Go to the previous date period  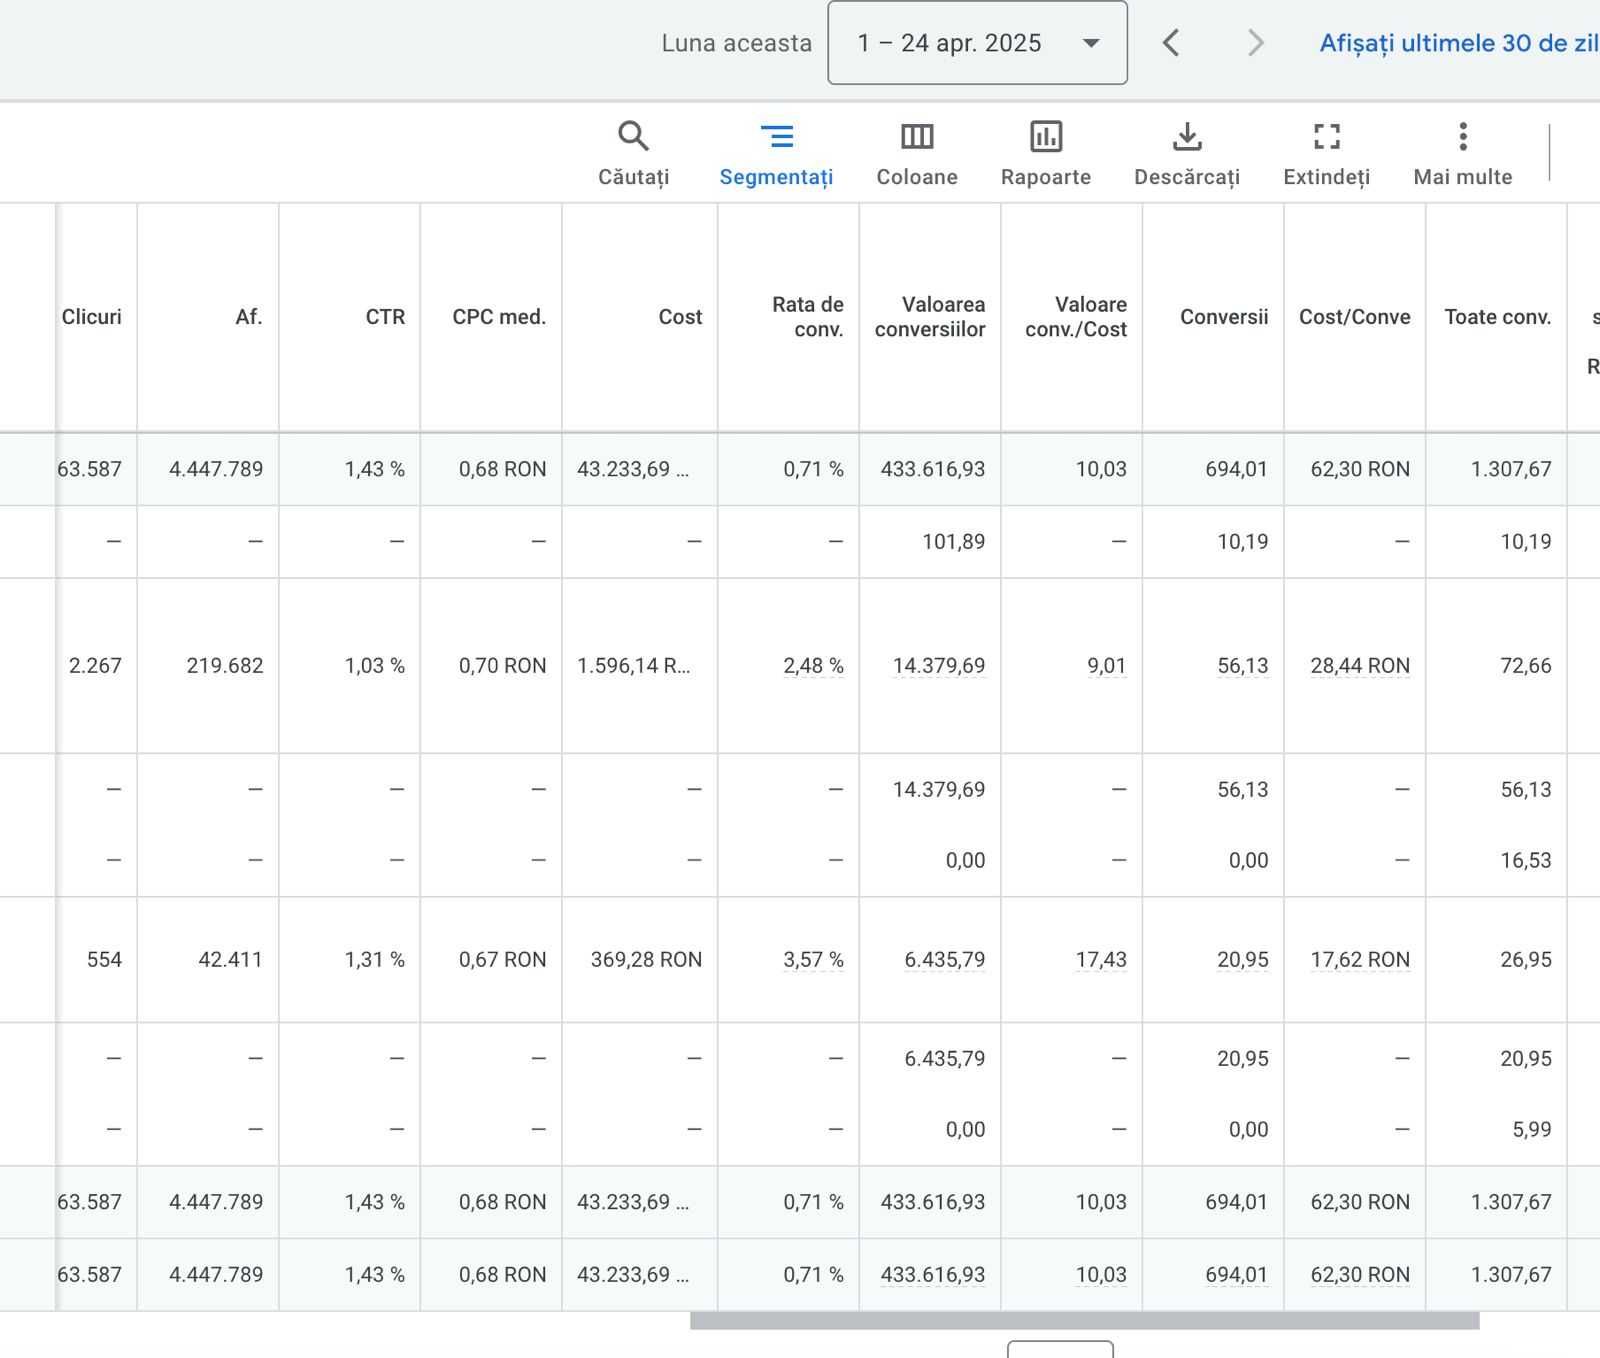1171,43
